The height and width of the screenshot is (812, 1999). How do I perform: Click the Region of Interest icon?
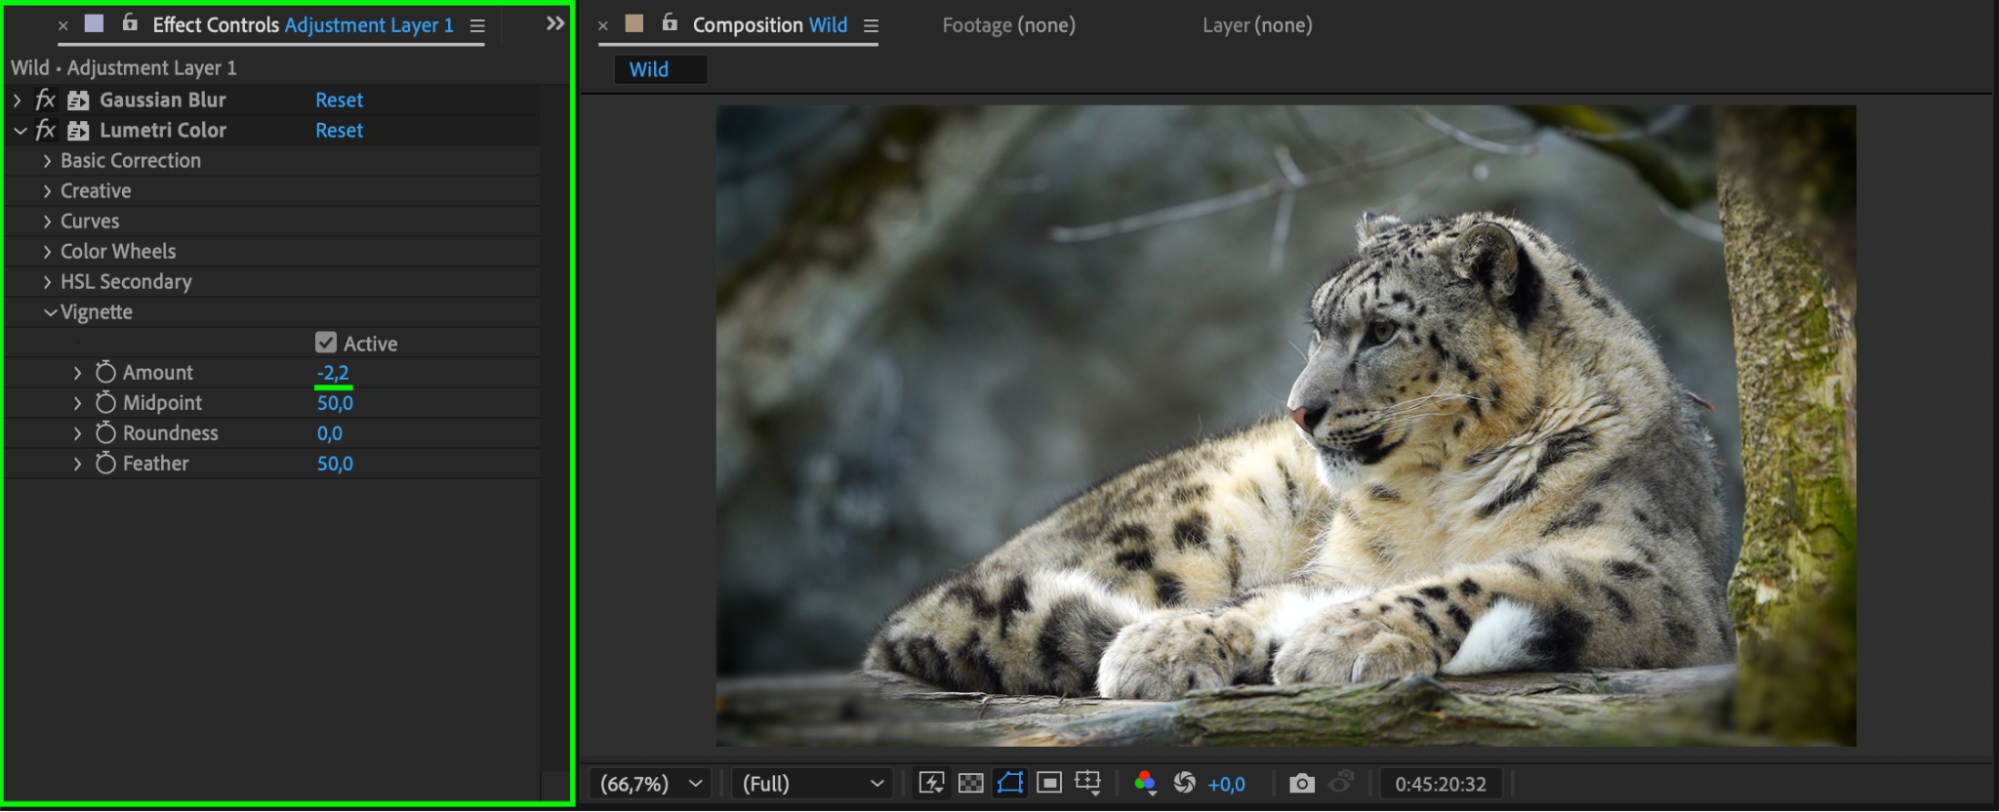(x=1049, y=783)
